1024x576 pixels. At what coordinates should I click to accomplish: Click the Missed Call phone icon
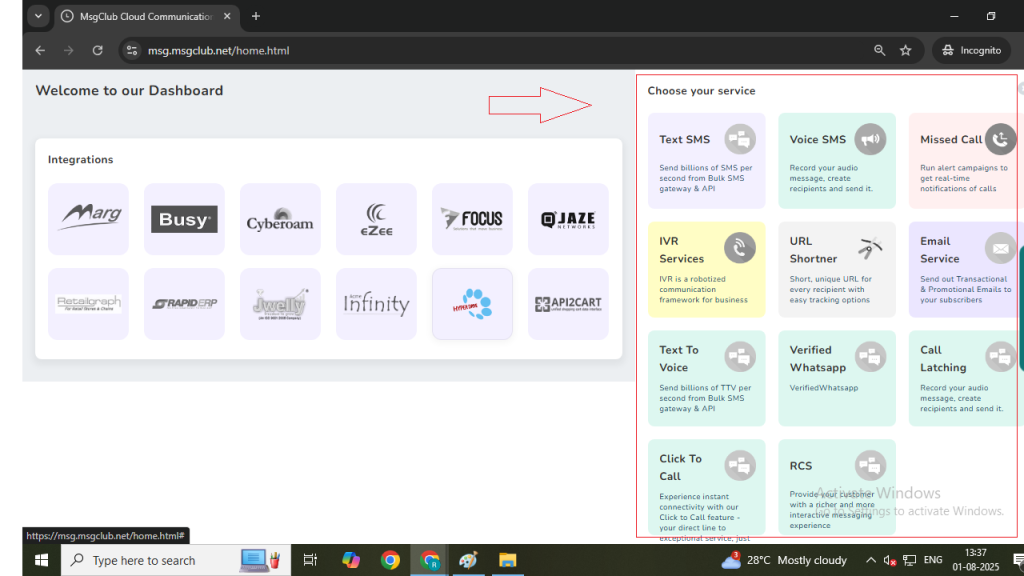1000,139
